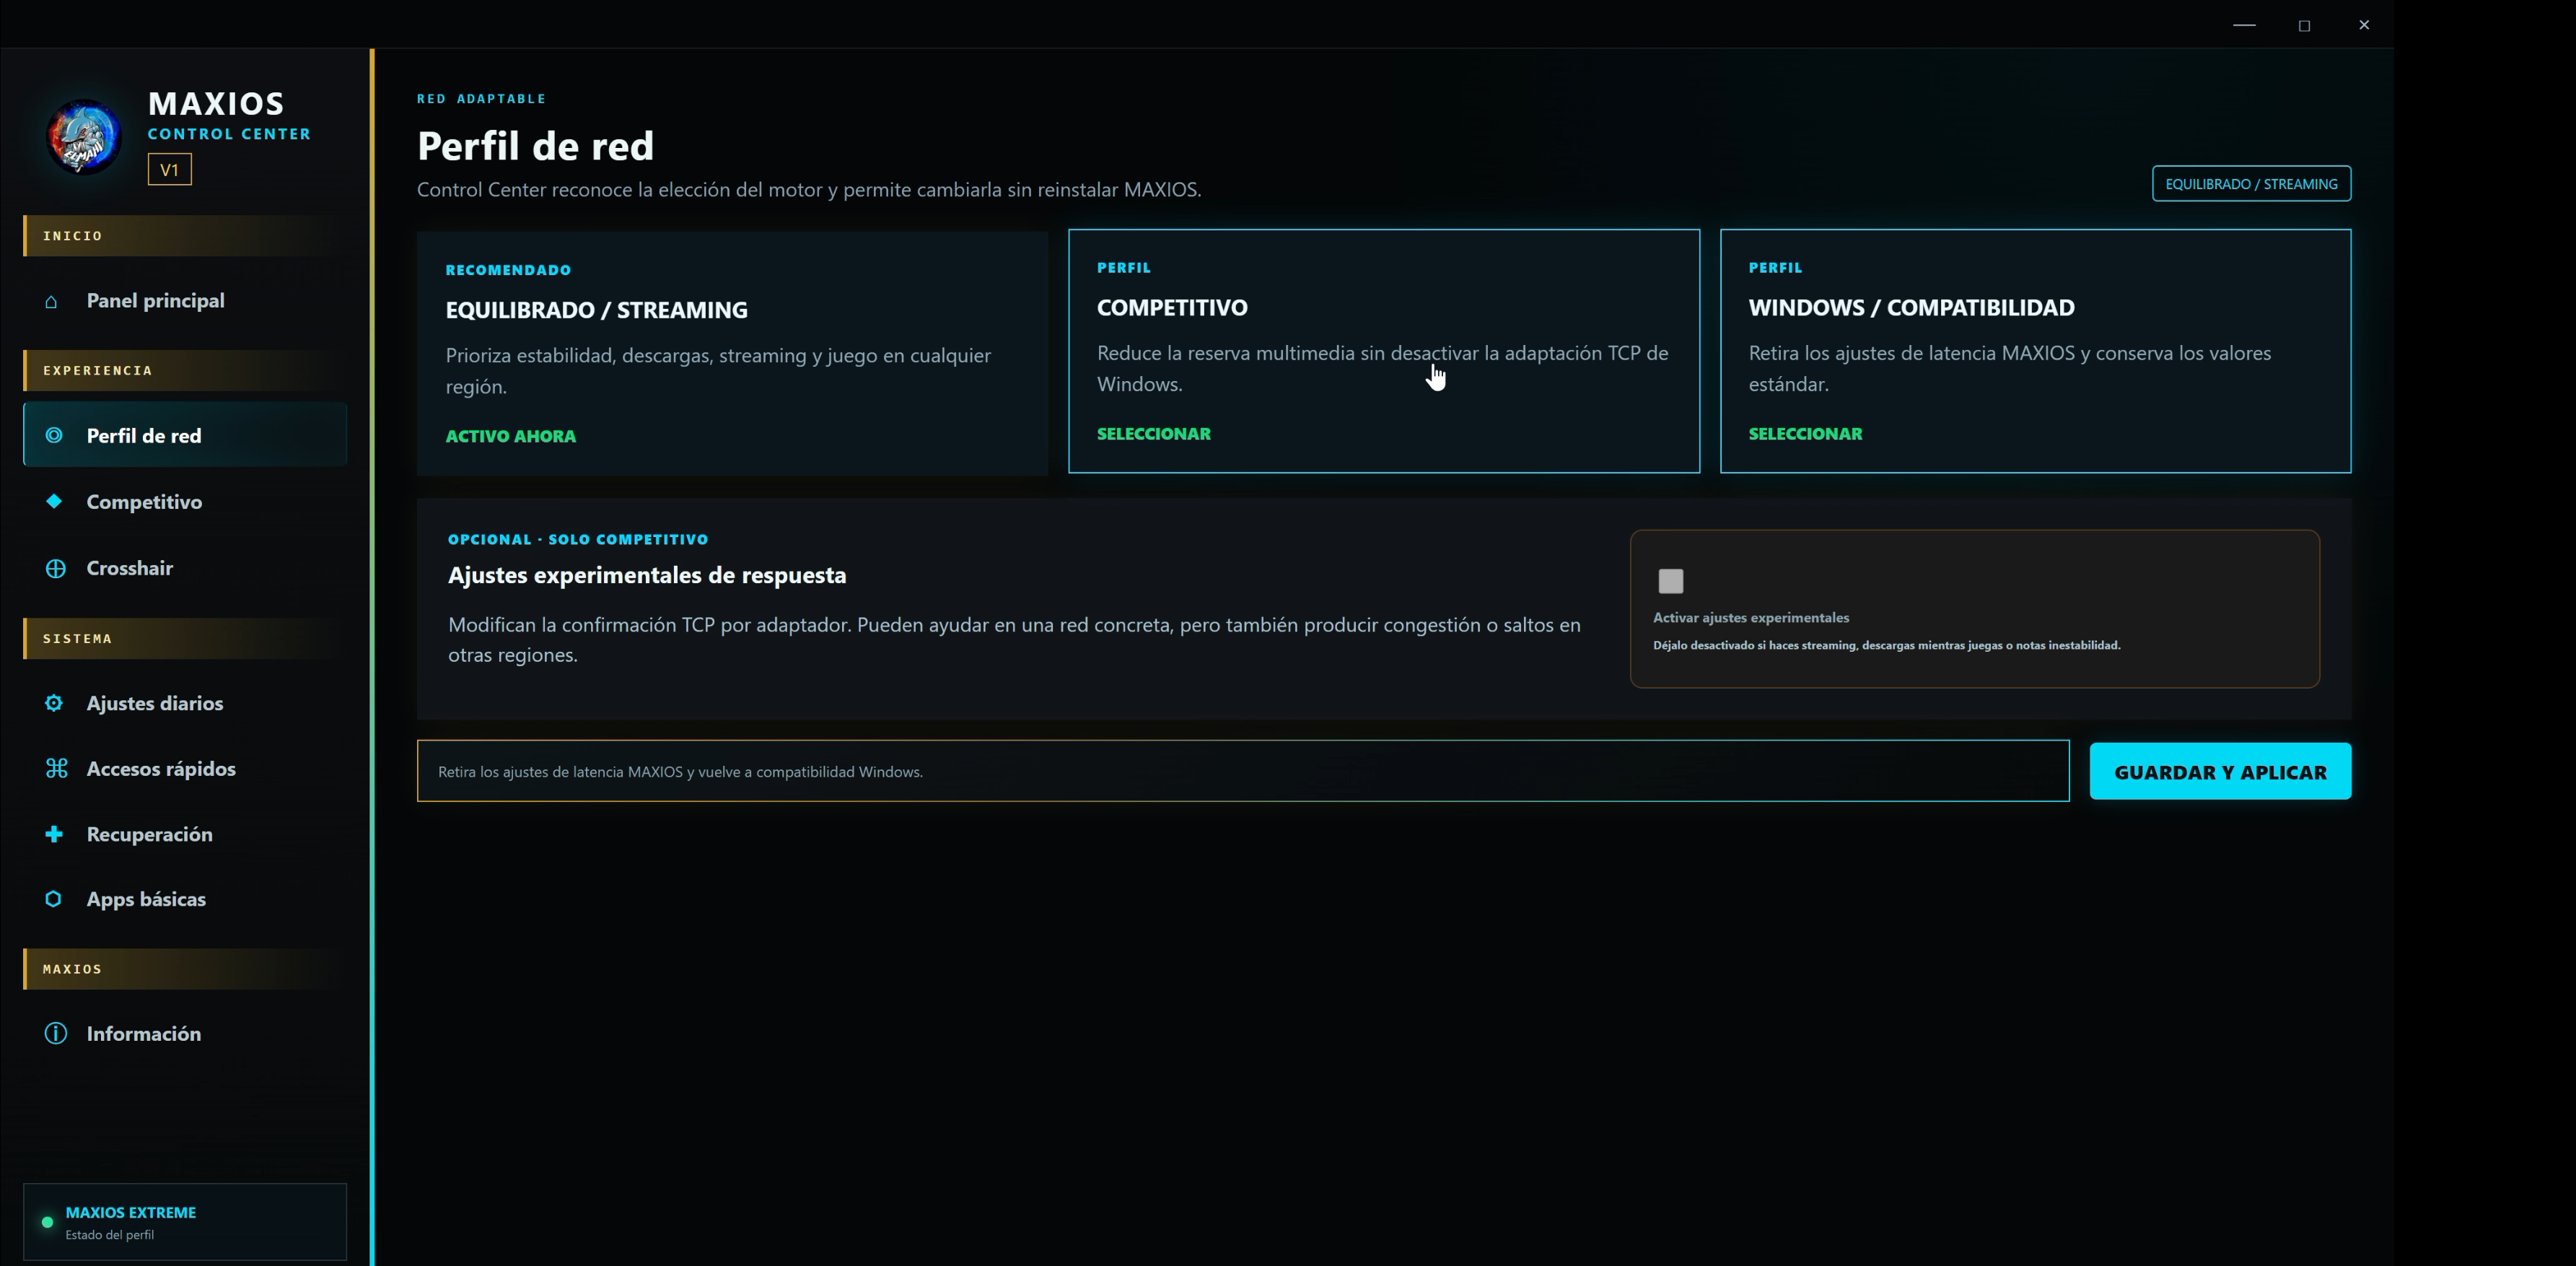Click the command icon beside Accesos rápidos

click(x=56, y=768)
